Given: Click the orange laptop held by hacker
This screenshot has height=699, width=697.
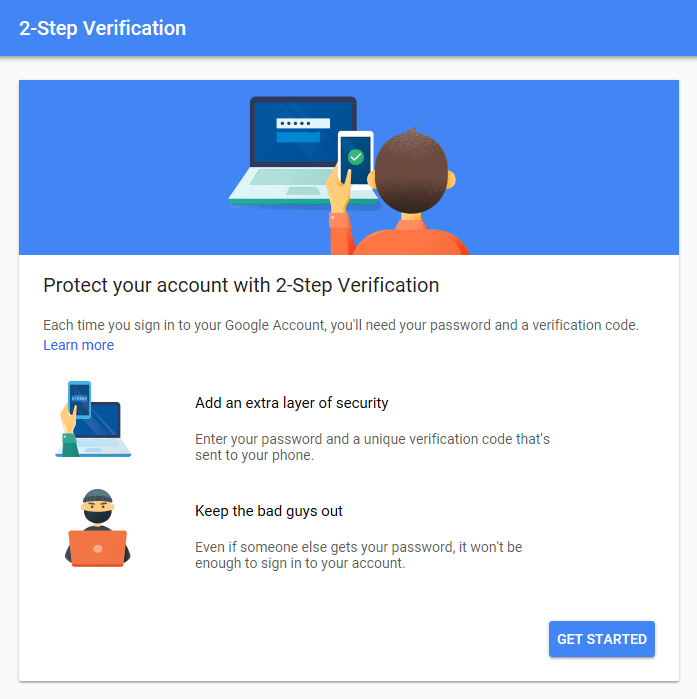Looking at the screenshot, I should [98, 548].
